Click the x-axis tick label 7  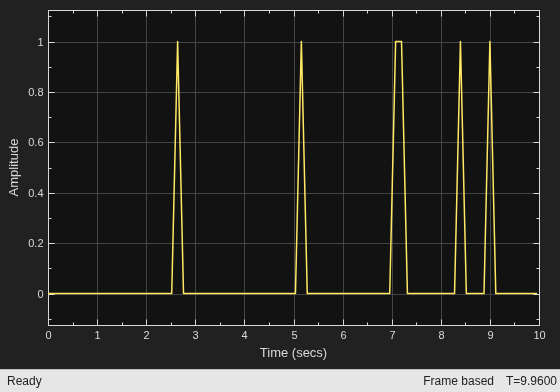[x=392, y=335]
